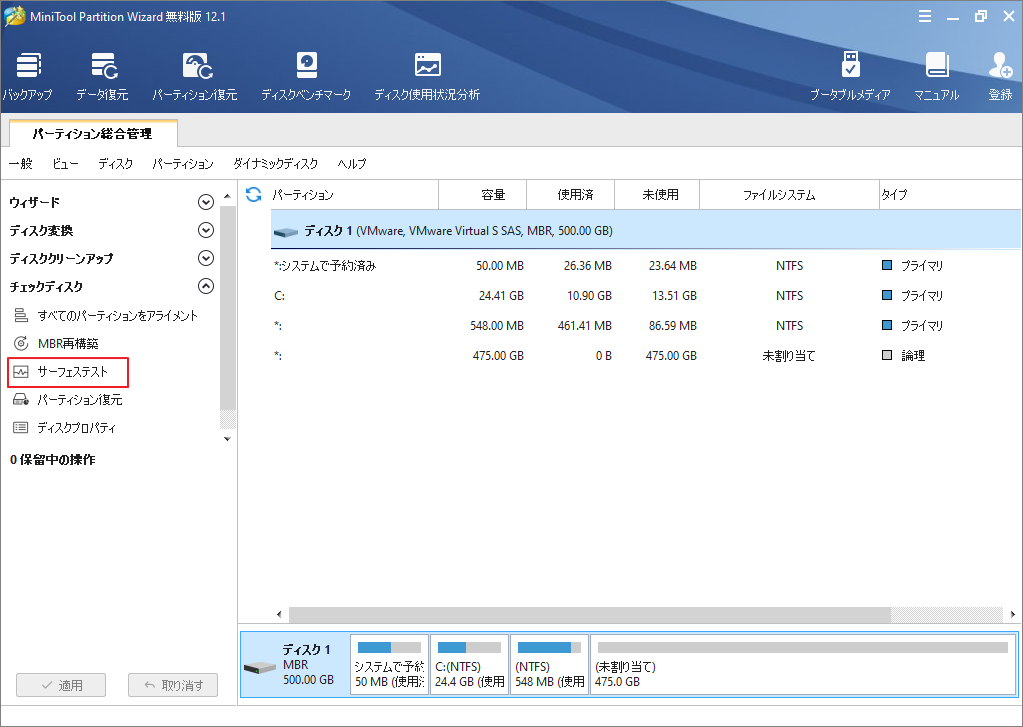Select the 475.00 GB unallocated row
Image resolution: width=1023 pixels, height=727 pixels.
(645, 356)
